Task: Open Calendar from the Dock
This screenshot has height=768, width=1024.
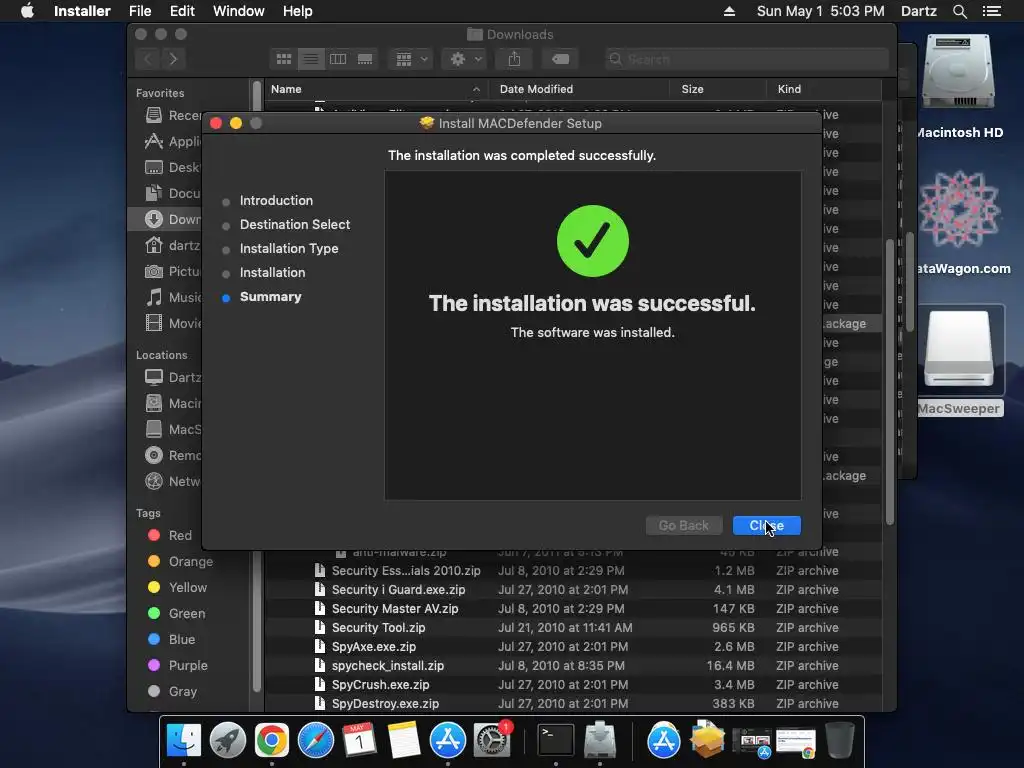Action: (359, 740)
